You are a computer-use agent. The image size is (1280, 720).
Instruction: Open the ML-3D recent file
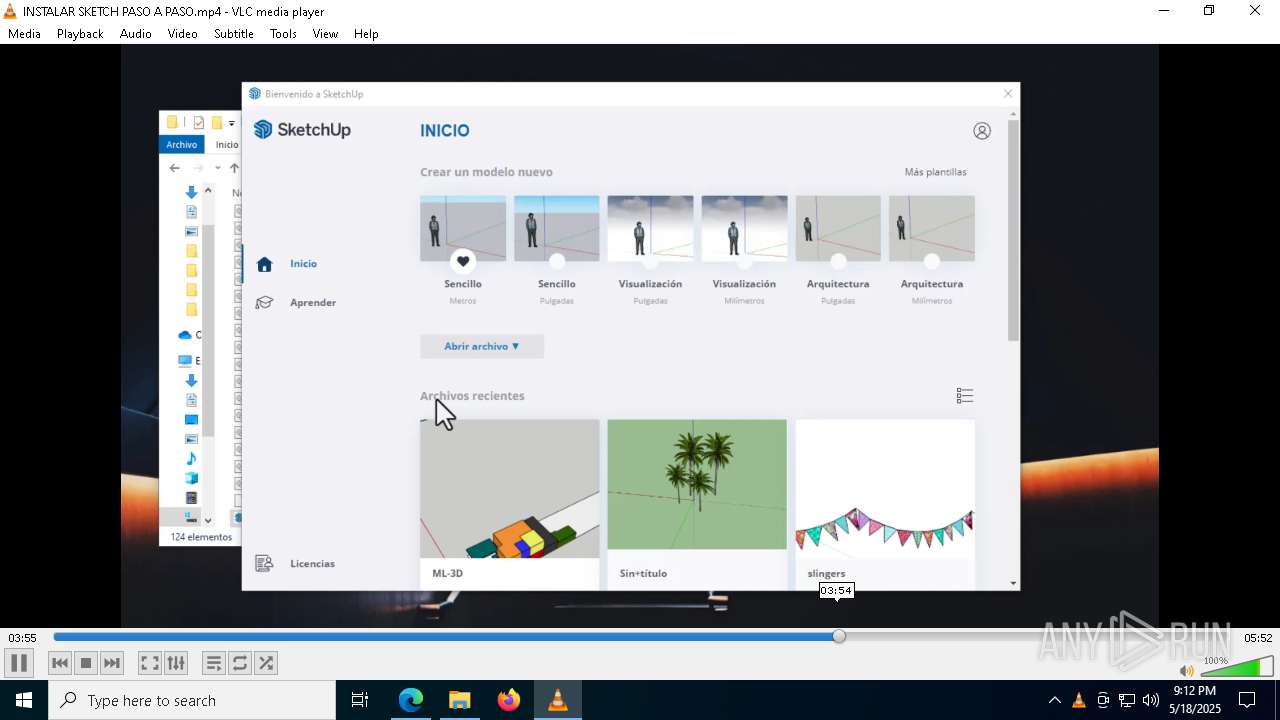tap(510, 504)
